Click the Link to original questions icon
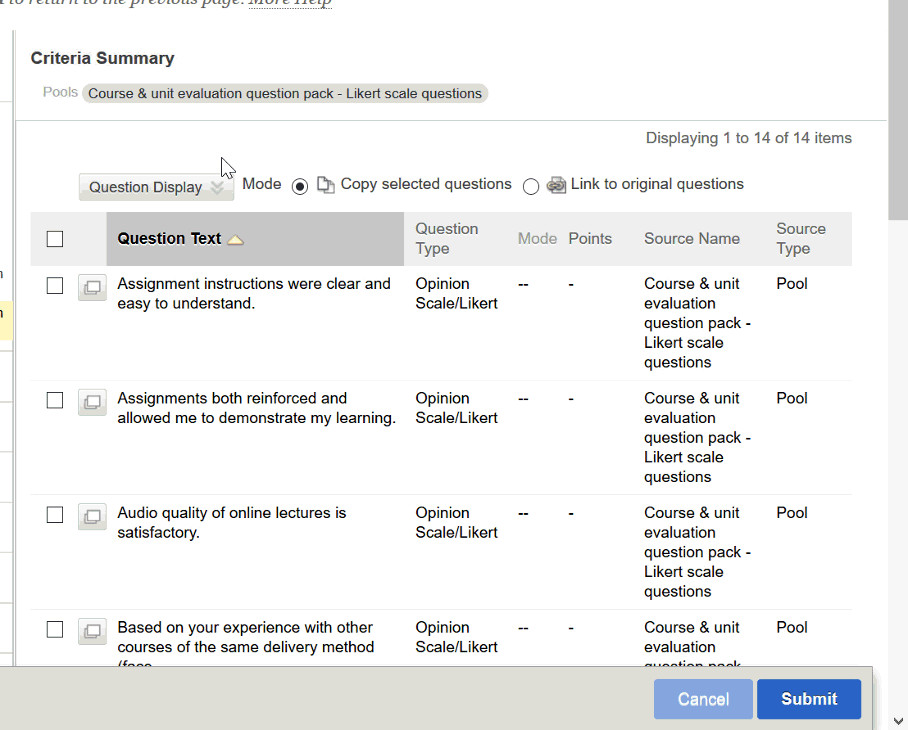 (556, 185)
